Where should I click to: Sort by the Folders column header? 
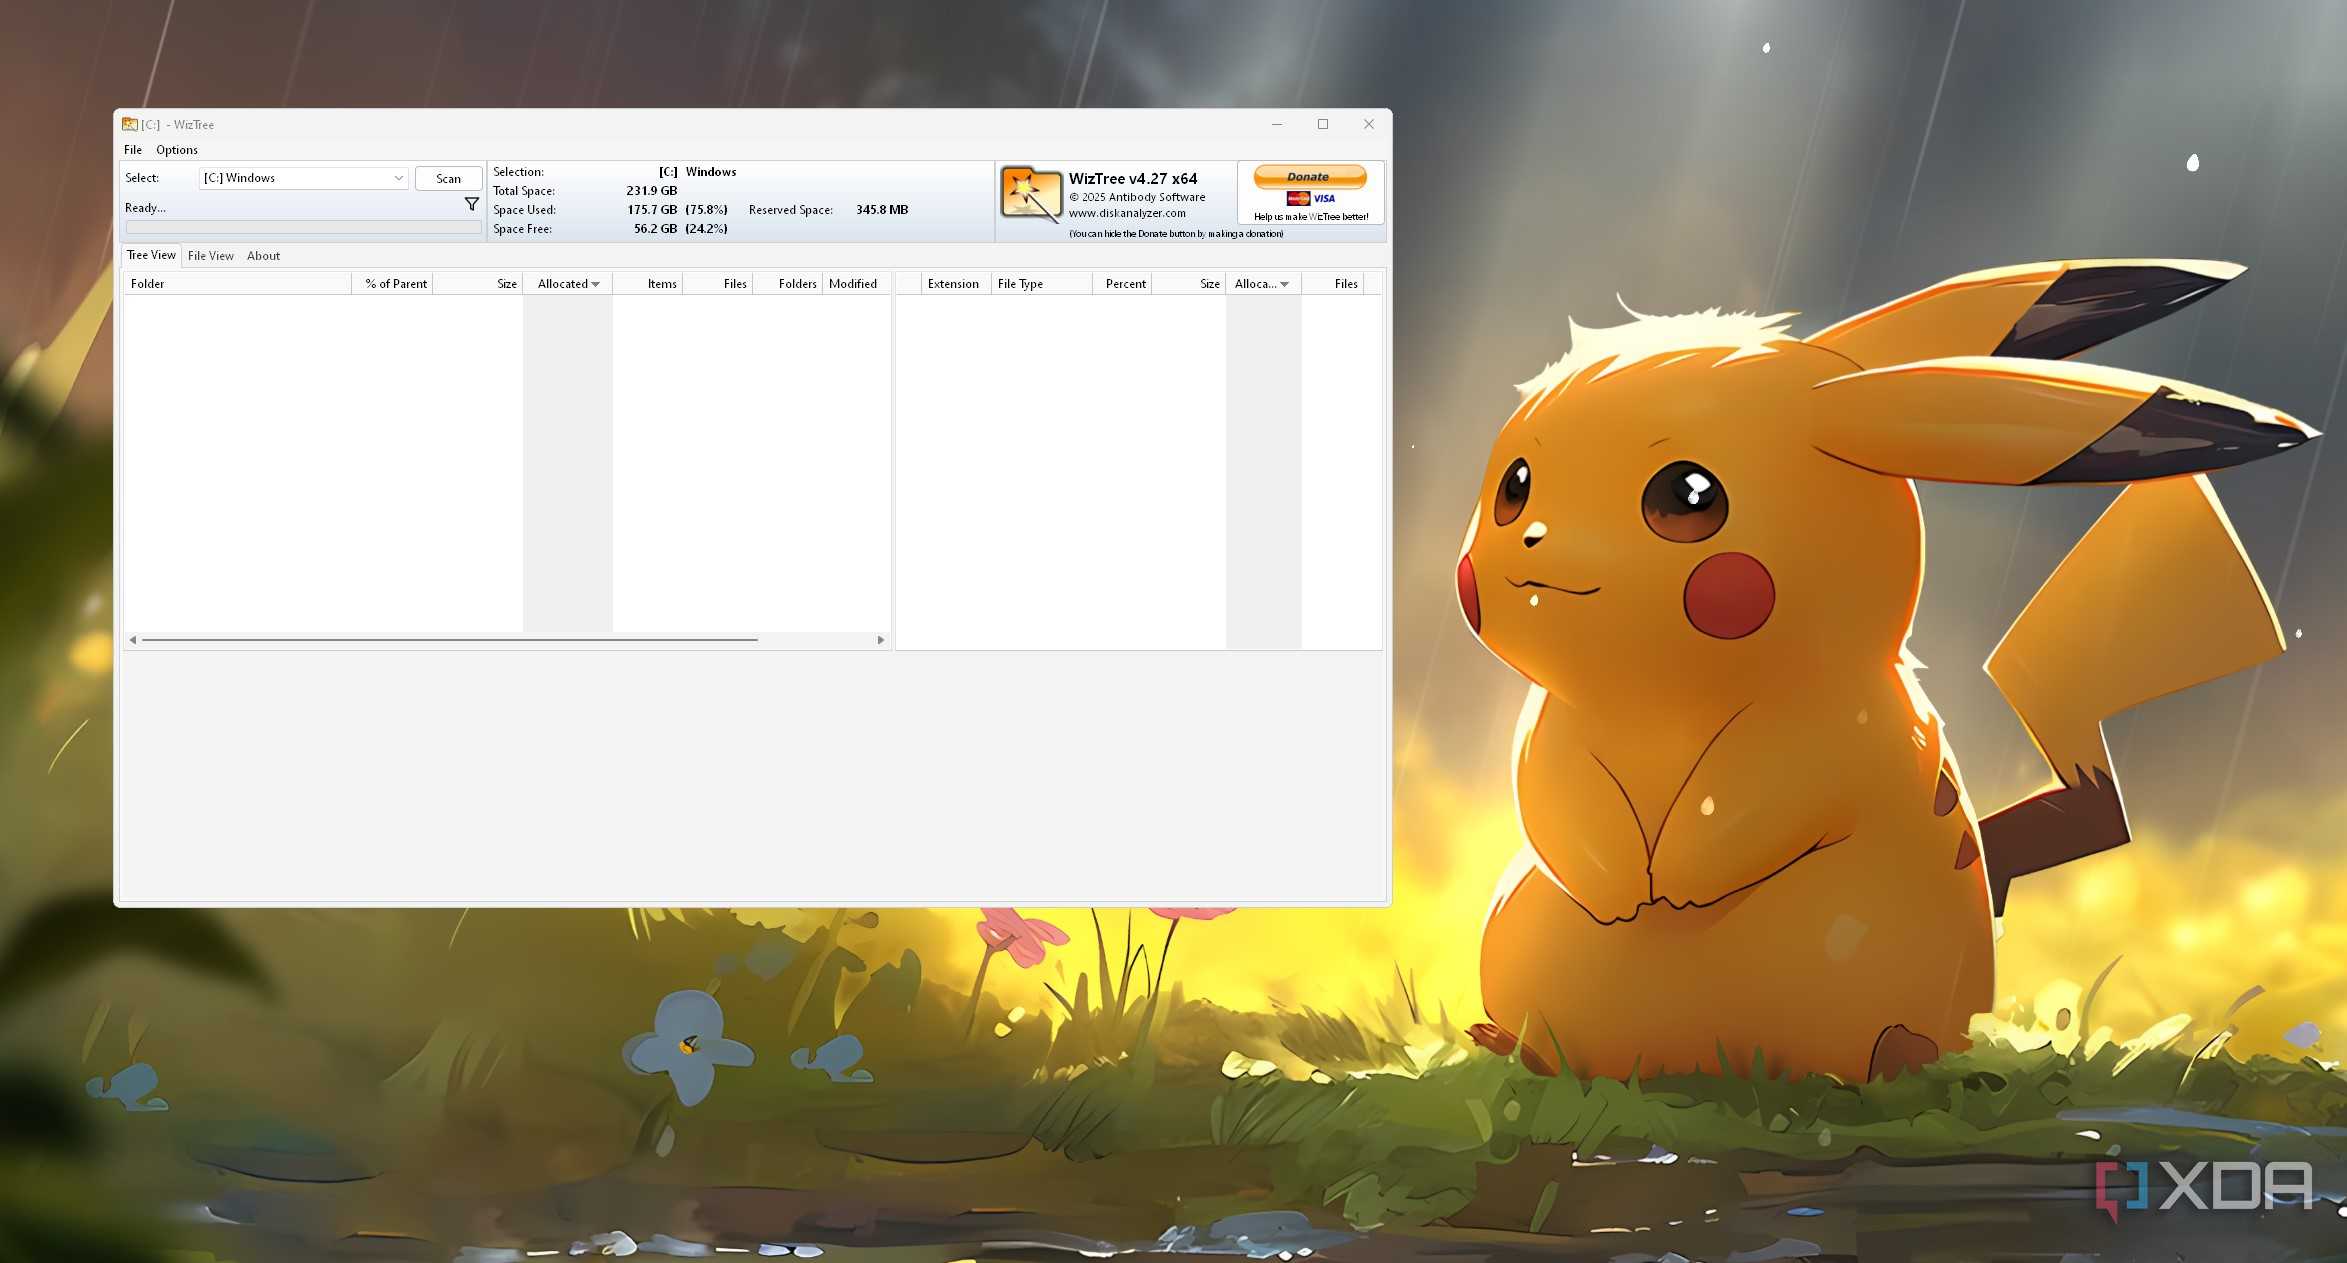coord(788,284)
